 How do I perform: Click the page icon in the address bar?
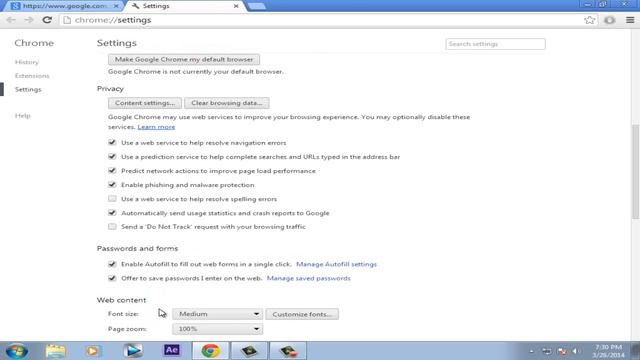[x=67, y=20]
